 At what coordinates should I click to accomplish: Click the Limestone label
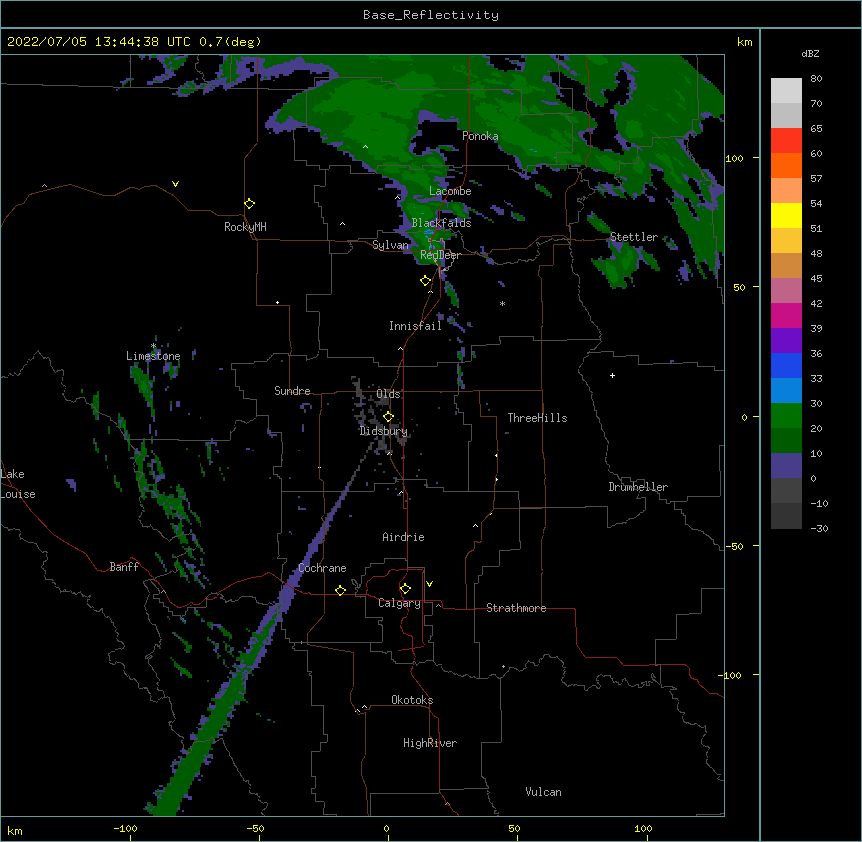153,356
